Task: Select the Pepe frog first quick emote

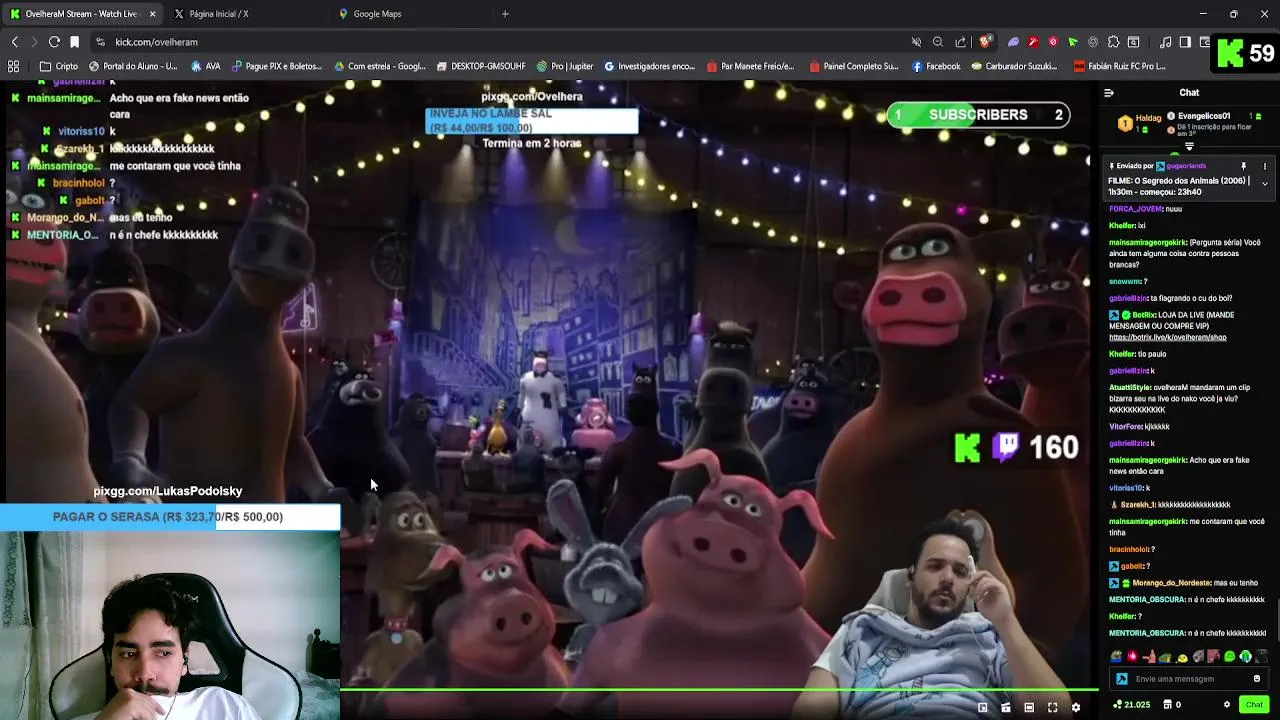Action: (x=1117, y=657)
